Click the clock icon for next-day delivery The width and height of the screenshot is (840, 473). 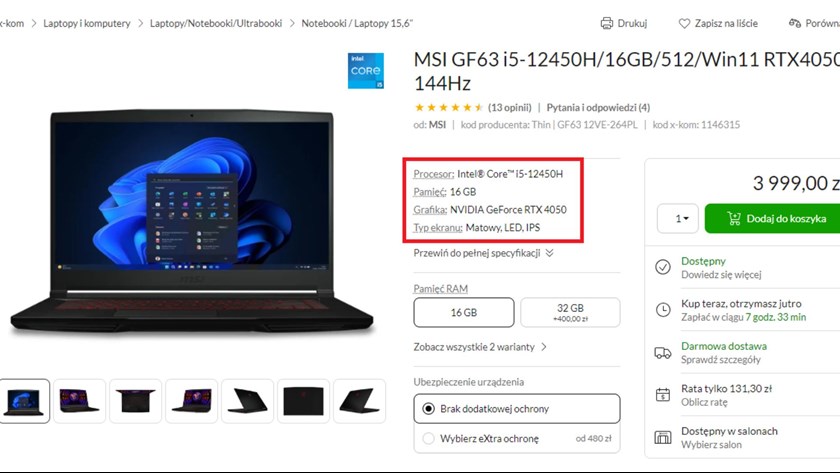click(663, 309)
